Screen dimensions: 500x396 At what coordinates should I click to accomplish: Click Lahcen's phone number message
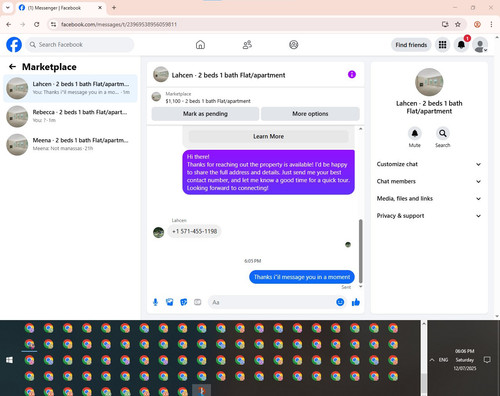[x=194, y=231]
